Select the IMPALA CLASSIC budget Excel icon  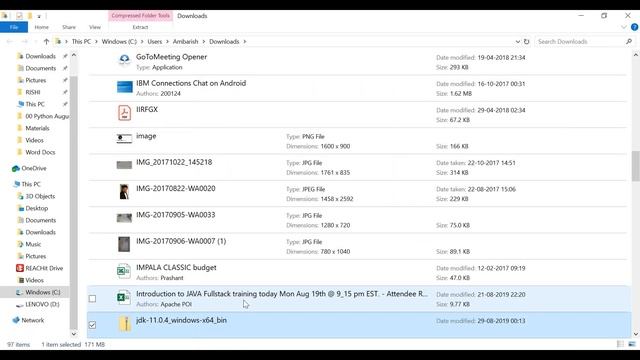tap(124, 271)
